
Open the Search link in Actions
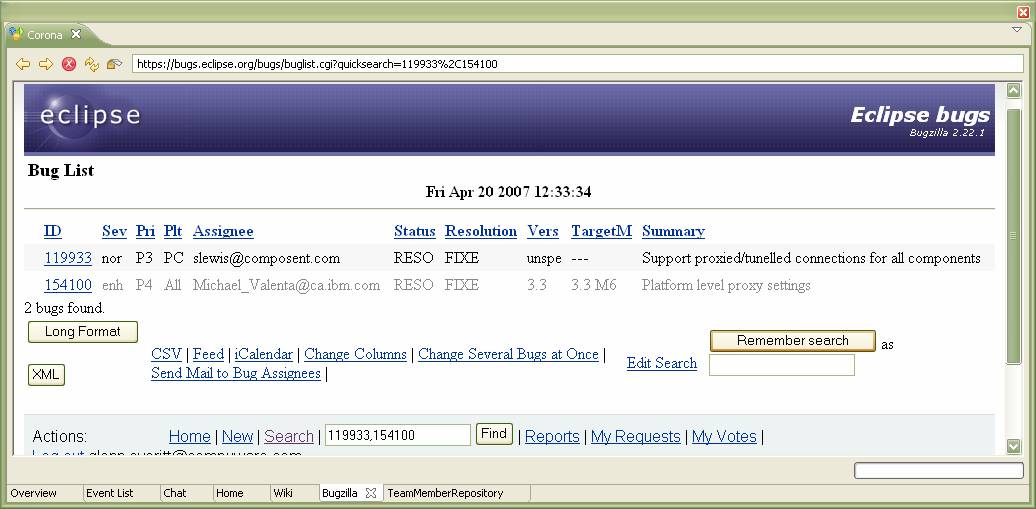point(289,436)
